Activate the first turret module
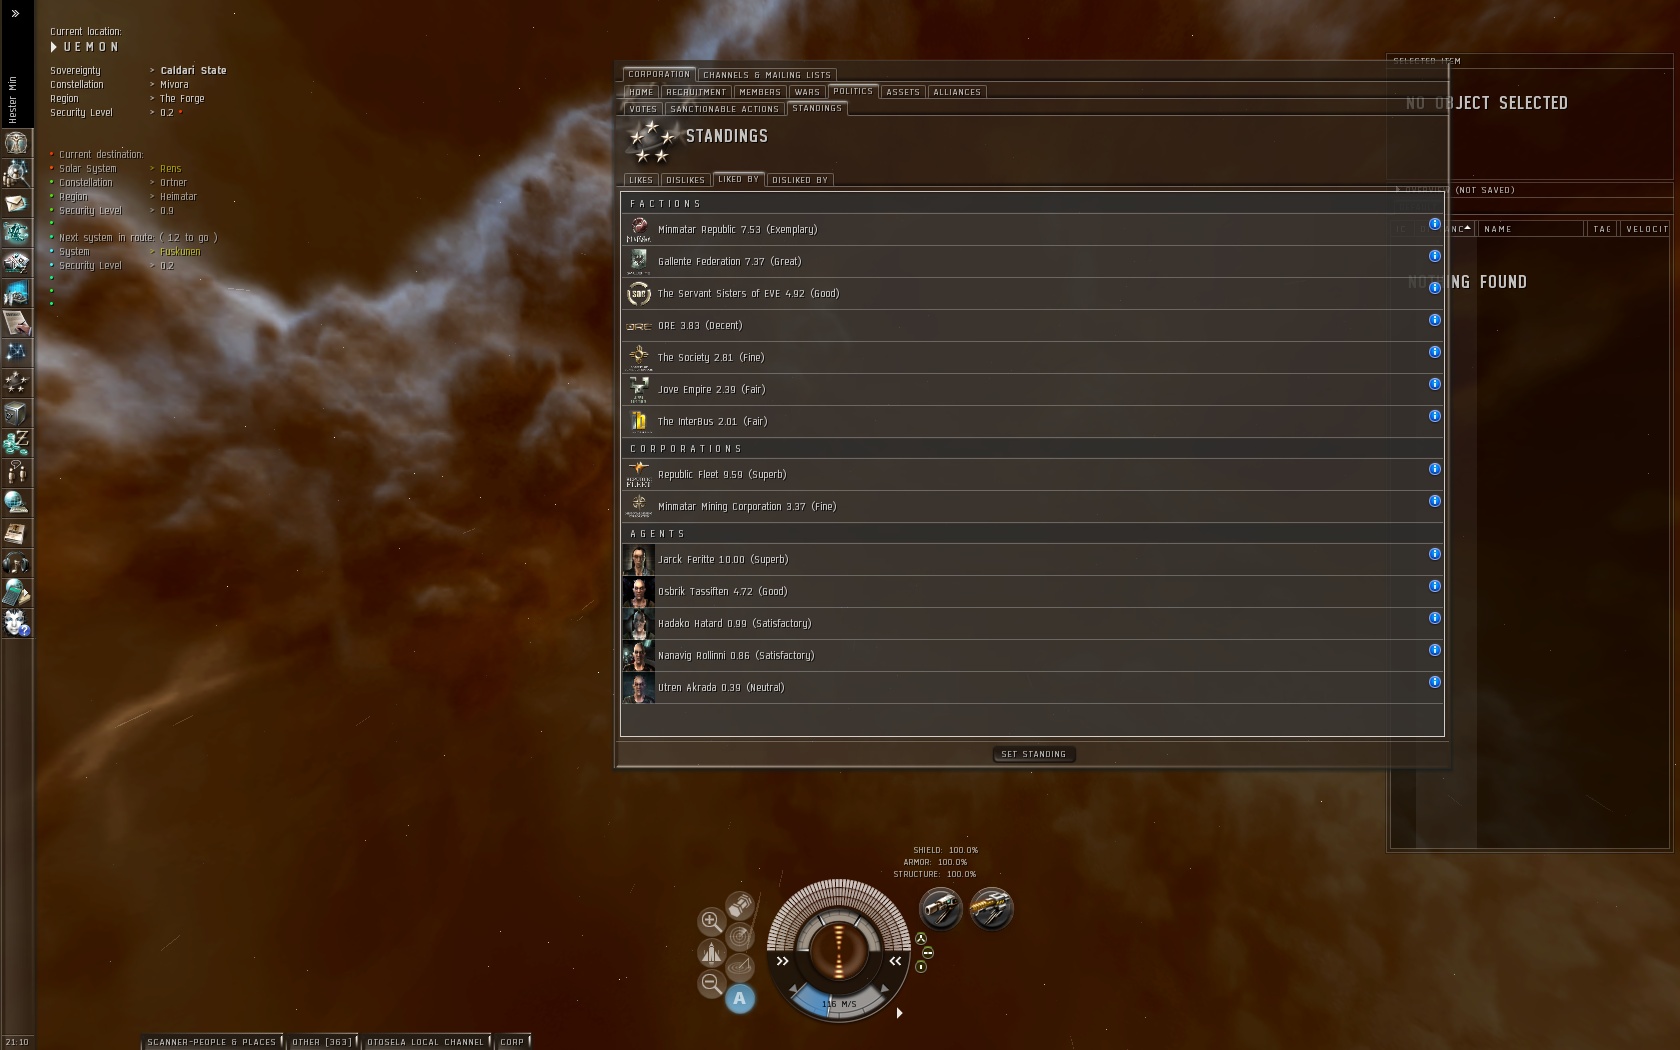1680x1050 pixels. [x=941, y=909]
